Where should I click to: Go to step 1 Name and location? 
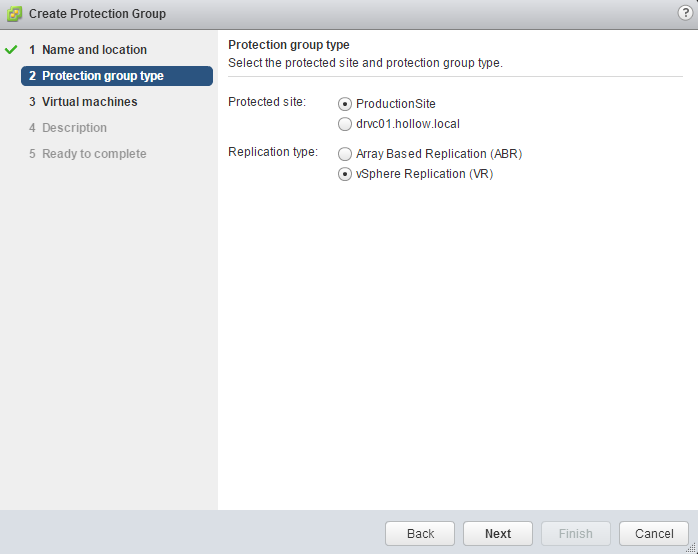[94, 50]
